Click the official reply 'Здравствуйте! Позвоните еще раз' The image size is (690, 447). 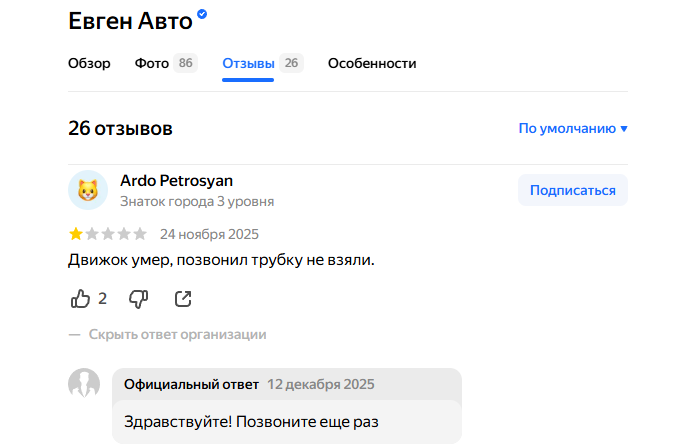tap(251, 421)
